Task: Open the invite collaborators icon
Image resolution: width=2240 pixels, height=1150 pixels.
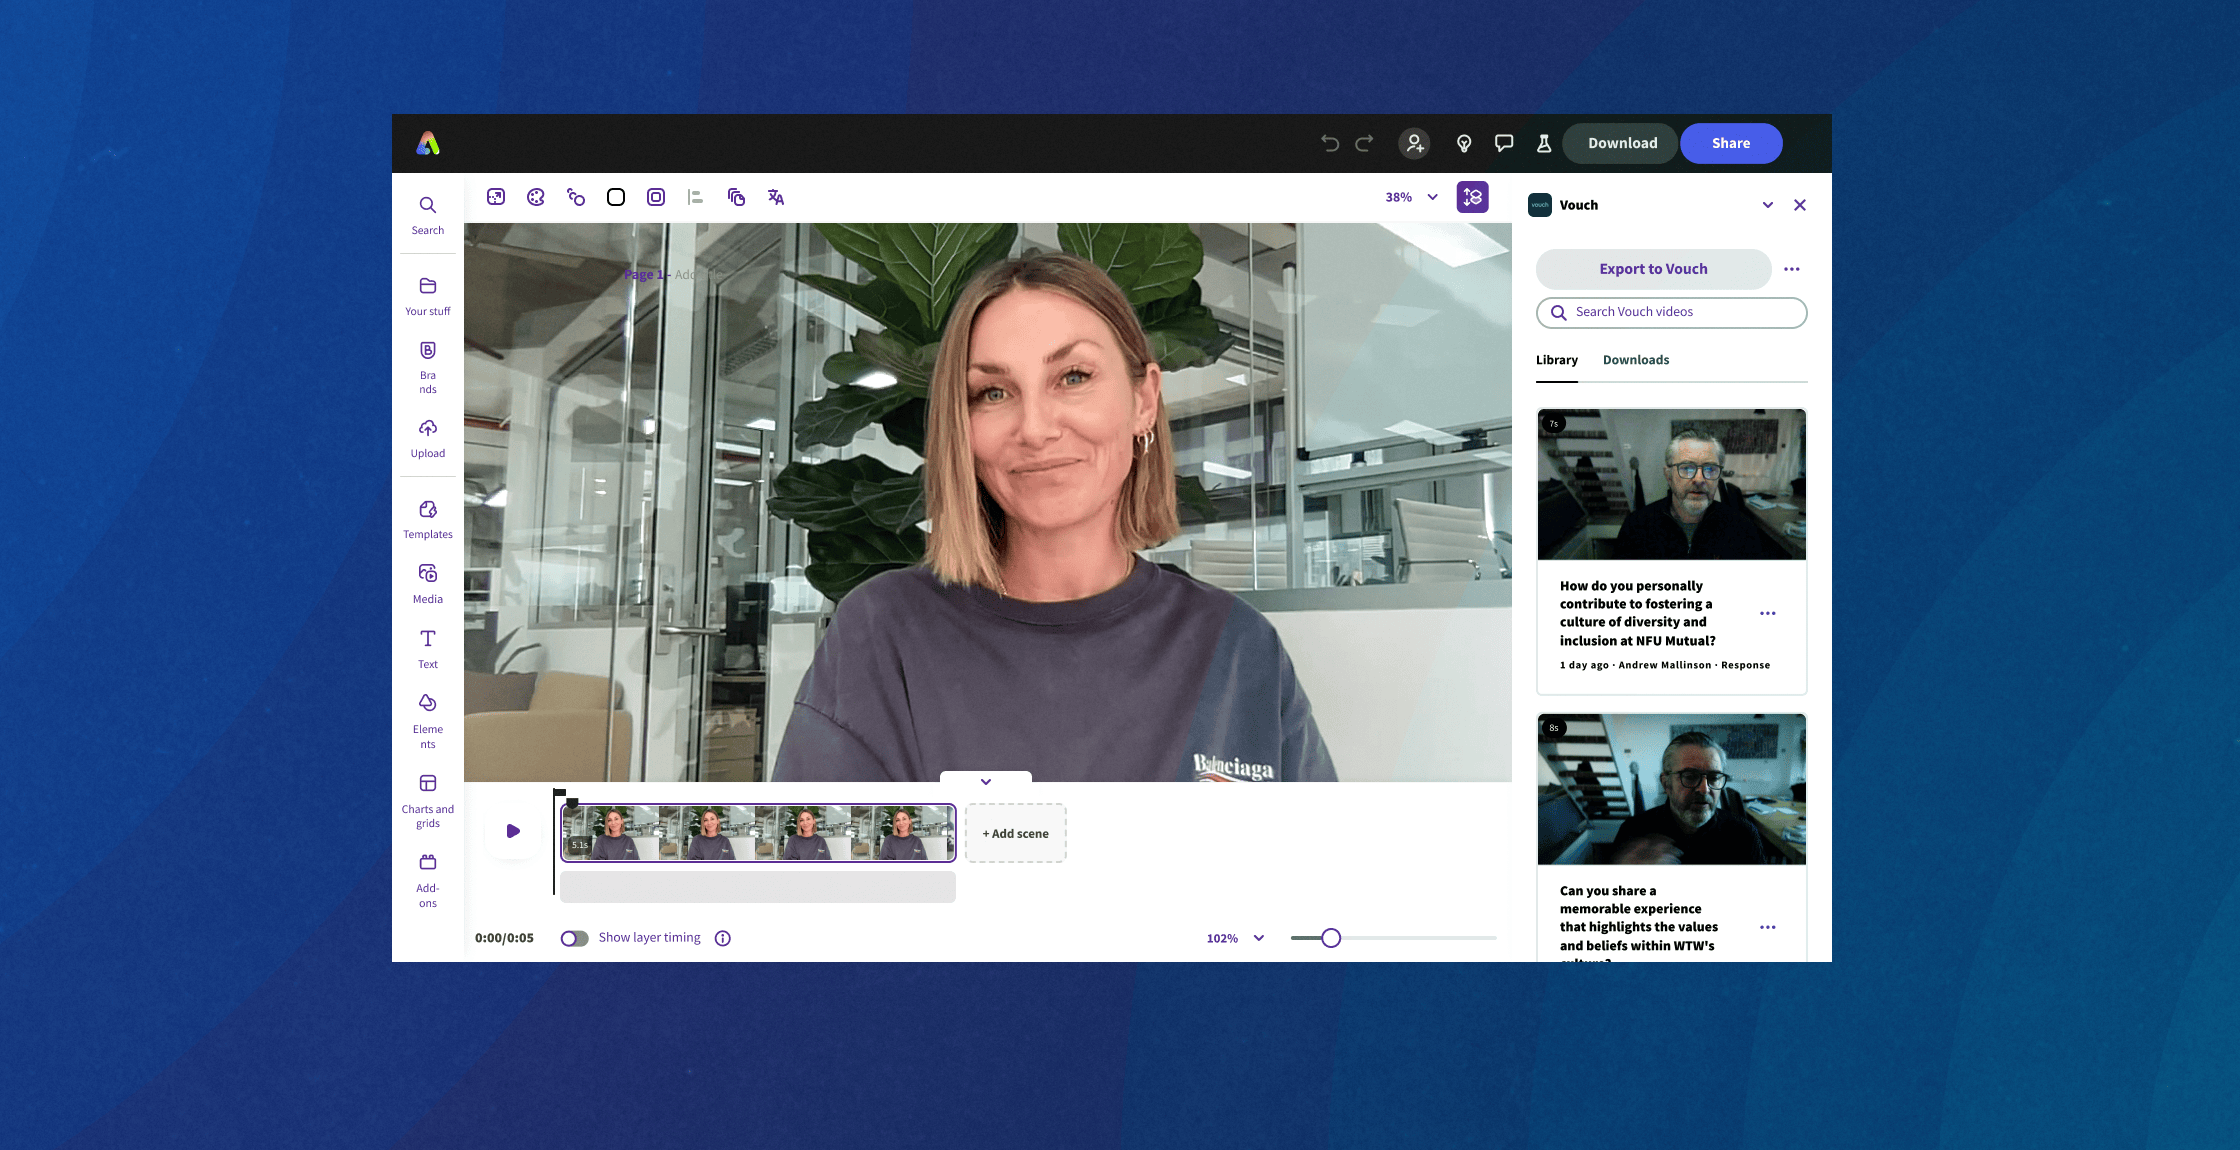Action: pyautogui.click(x=1414, y=143)
